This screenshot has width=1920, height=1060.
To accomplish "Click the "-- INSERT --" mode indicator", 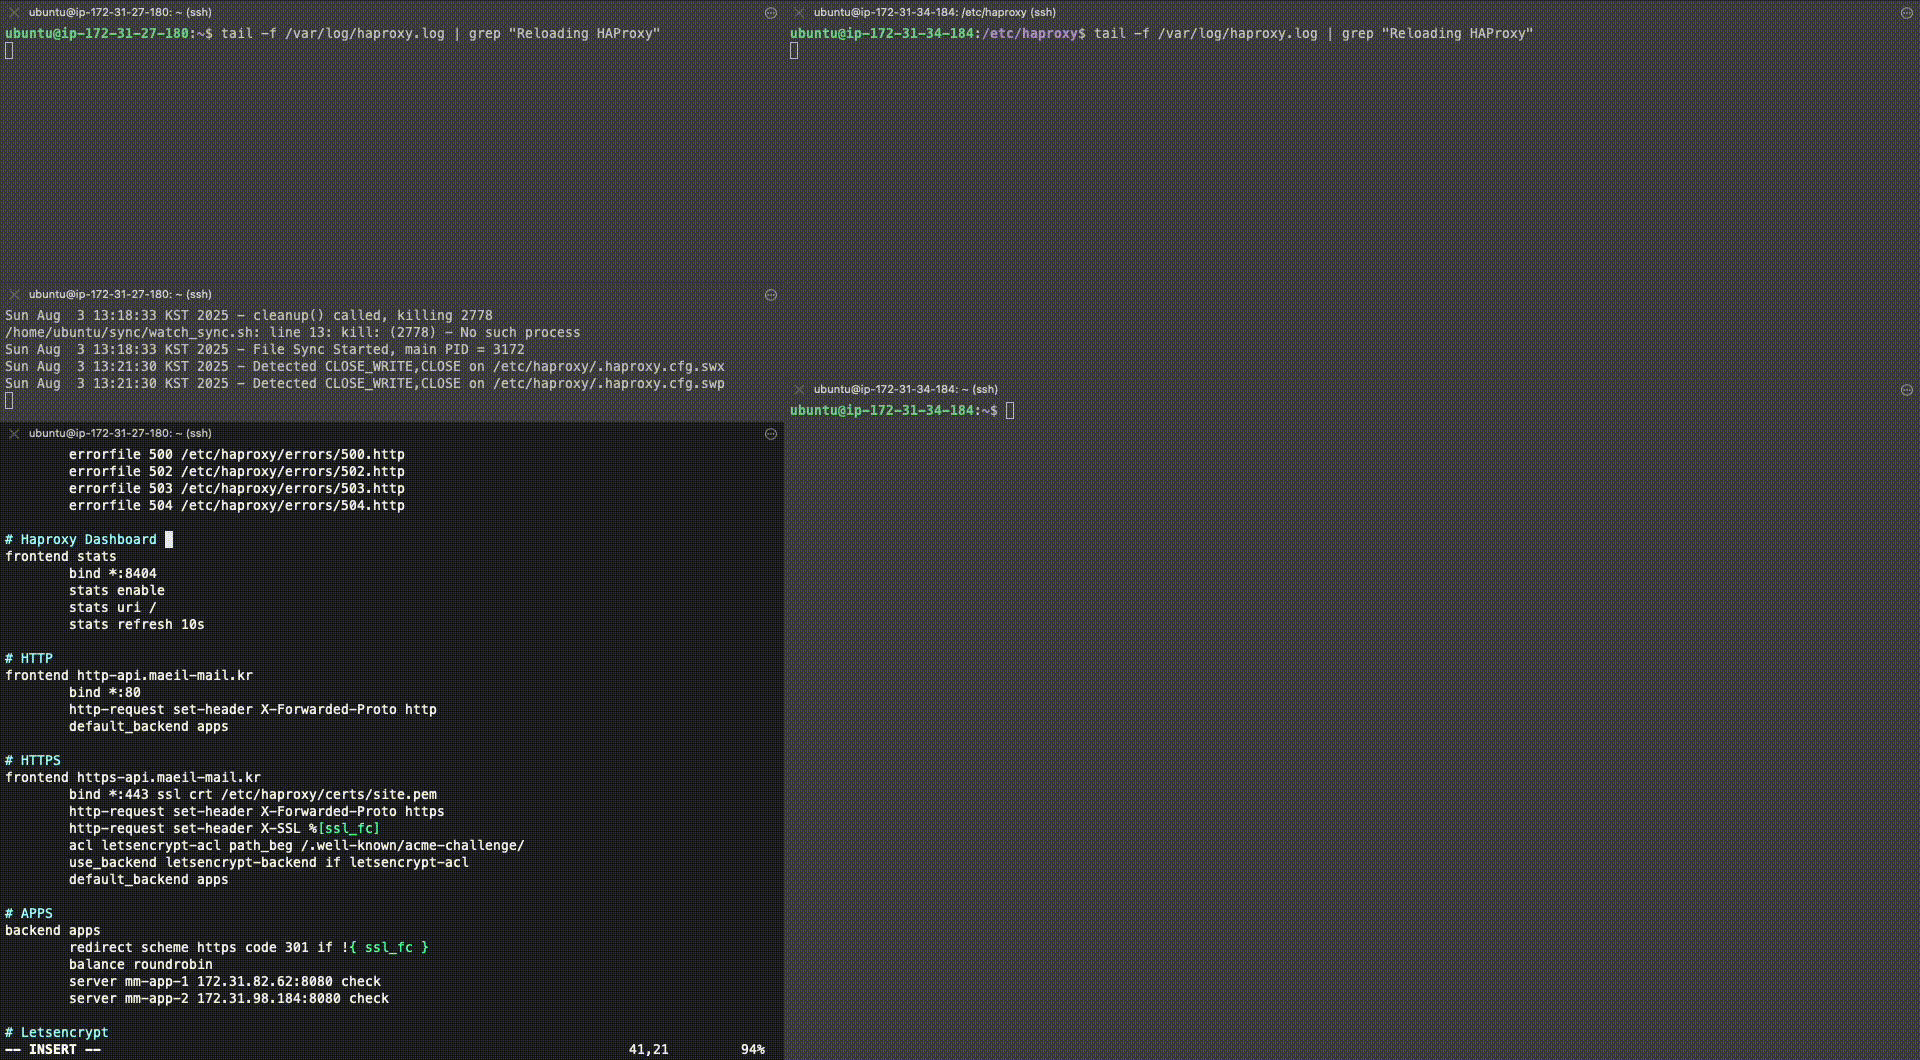I will coord(52,1050).
